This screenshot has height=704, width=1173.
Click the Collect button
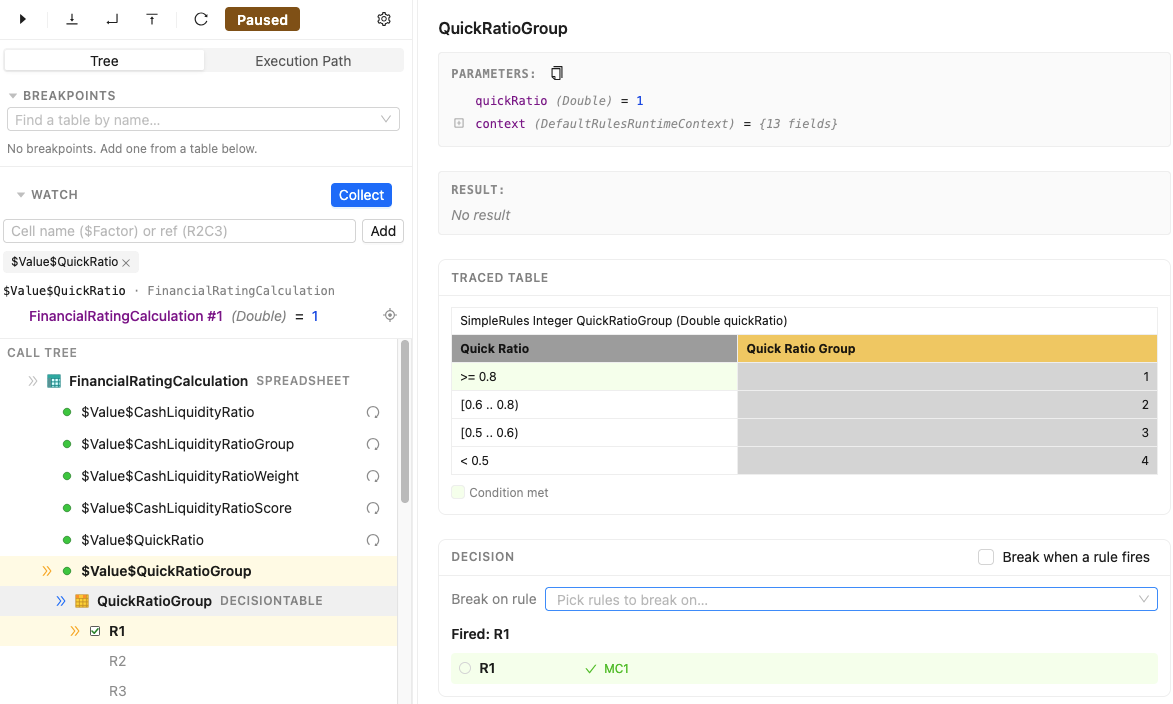(361, 195)
